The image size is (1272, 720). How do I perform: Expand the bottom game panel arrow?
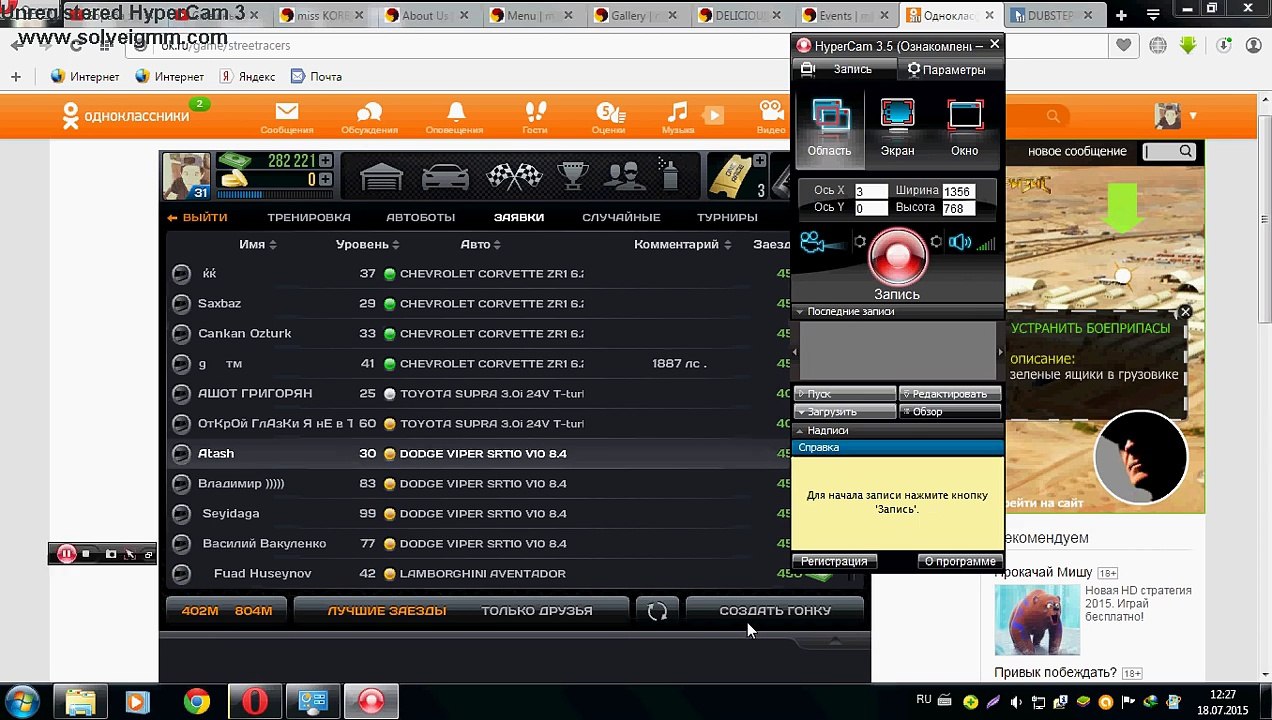[x=835, y=640]
